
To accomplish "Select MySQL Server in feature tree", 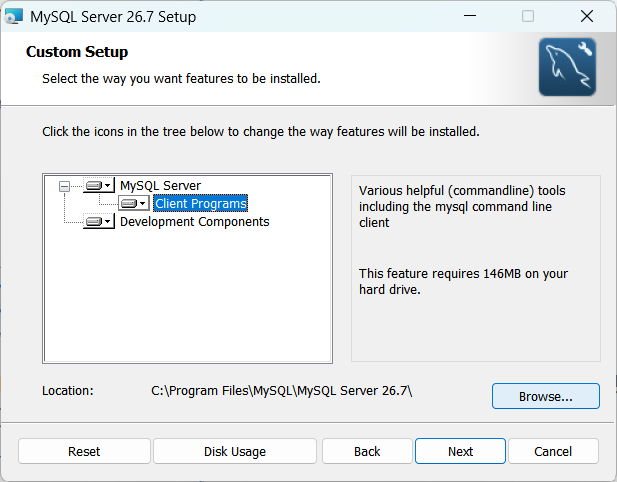I will (160, 185).
